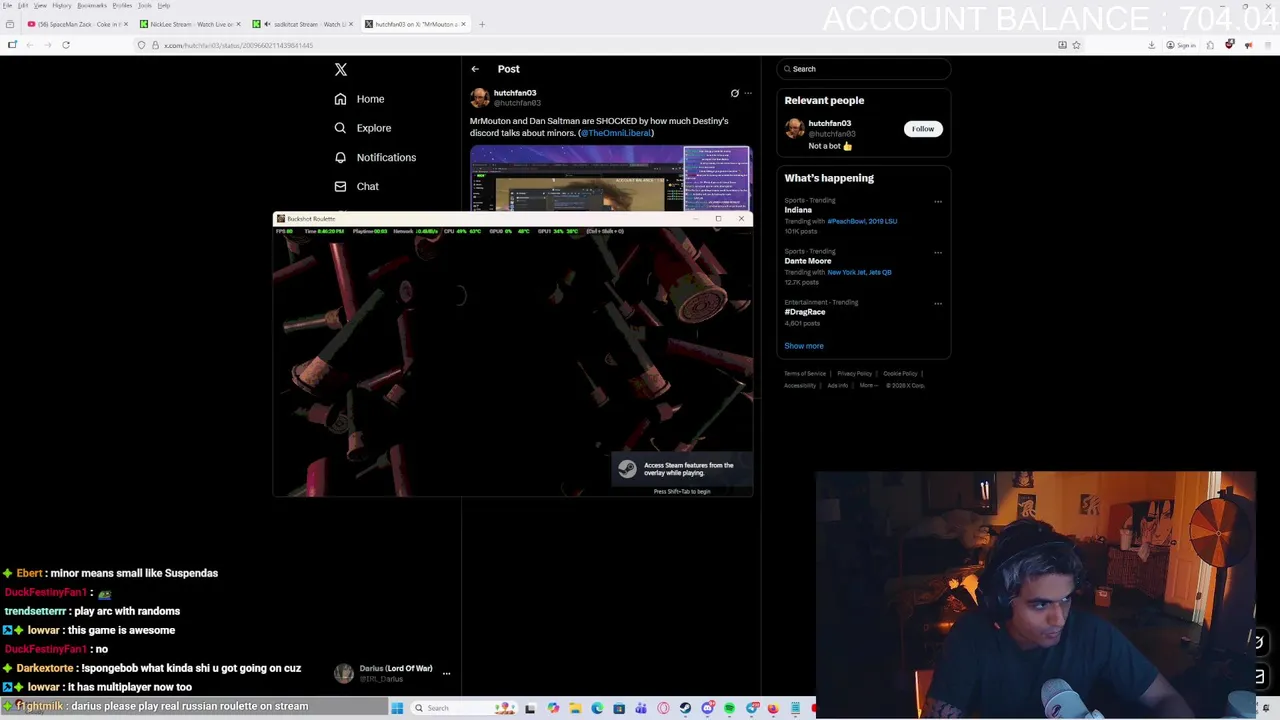Click the X logo in sidebar

(341, 69)
